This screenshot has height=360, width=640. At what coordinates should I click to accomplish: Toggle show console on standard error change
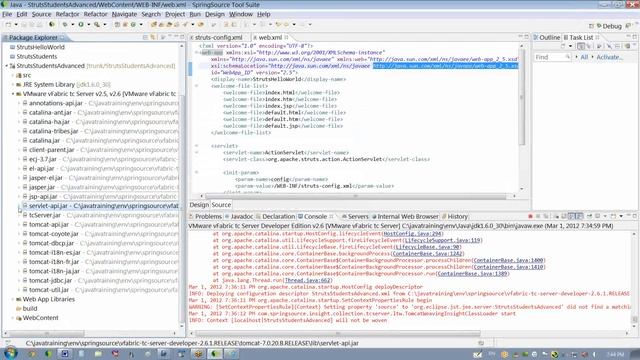point(580,216)
